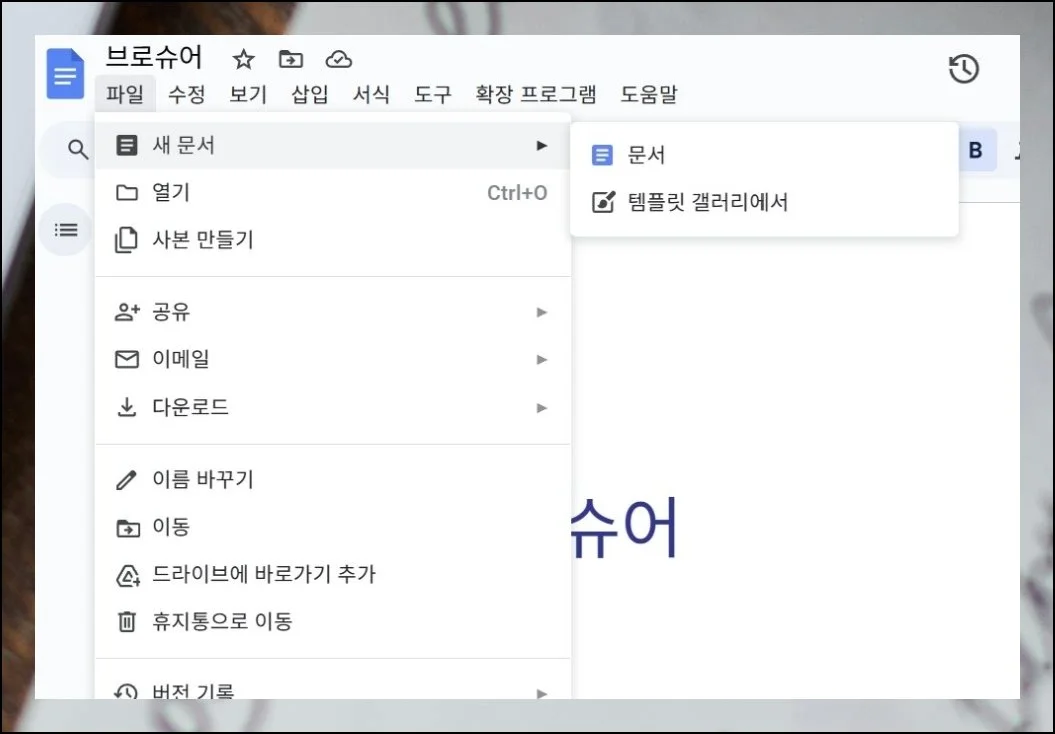Open the in-document search icon
The image size is (1055, 734).
pyautogui.click(x=77, y=148)
